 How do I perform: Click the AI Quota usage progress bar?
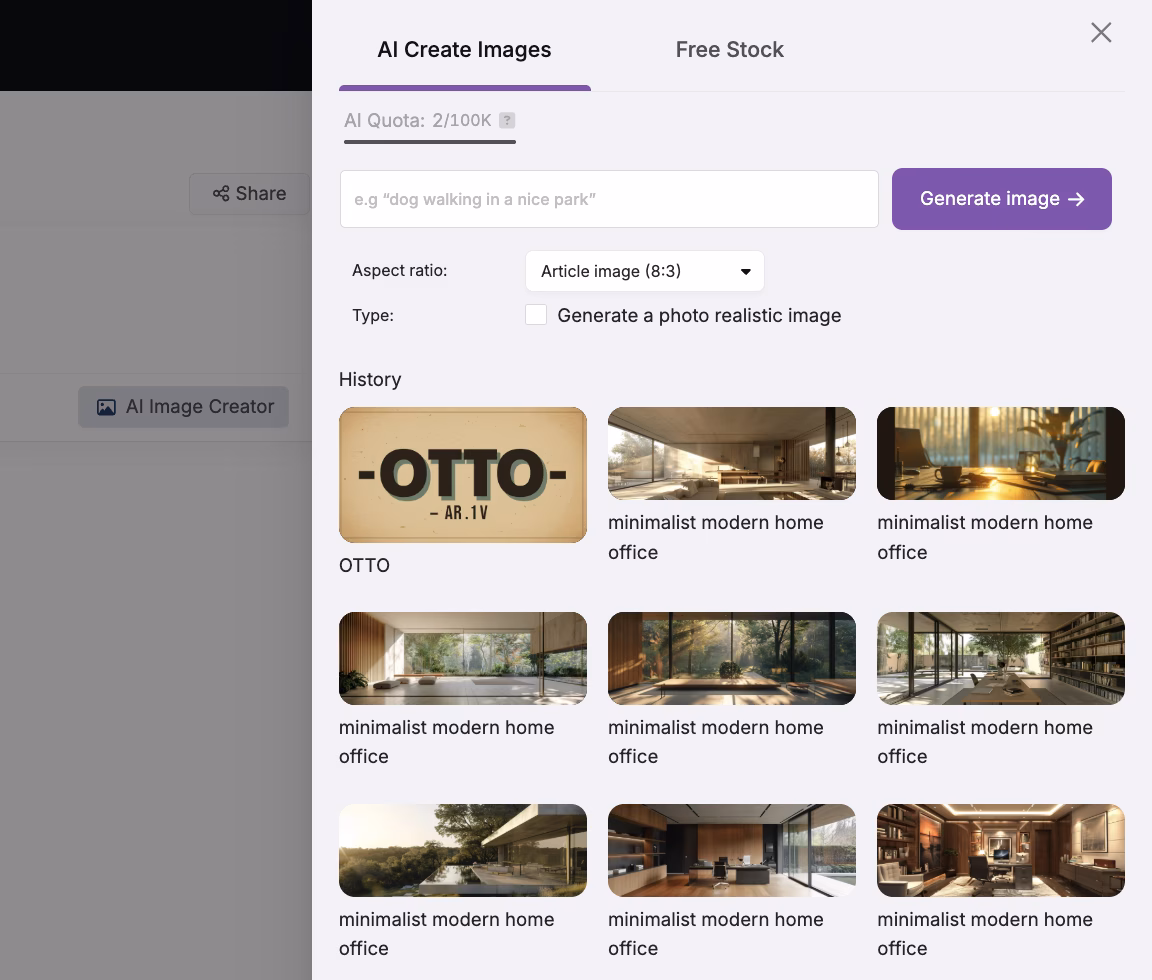(x=430, y=142)
